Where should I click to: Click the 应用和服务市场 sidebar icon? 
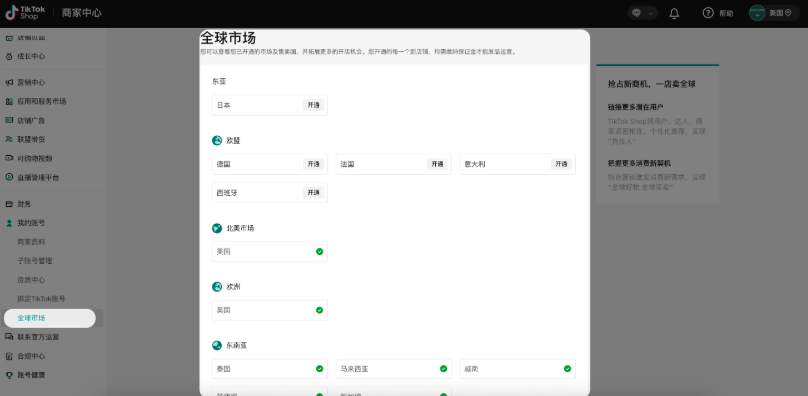[x=9, y=102]
